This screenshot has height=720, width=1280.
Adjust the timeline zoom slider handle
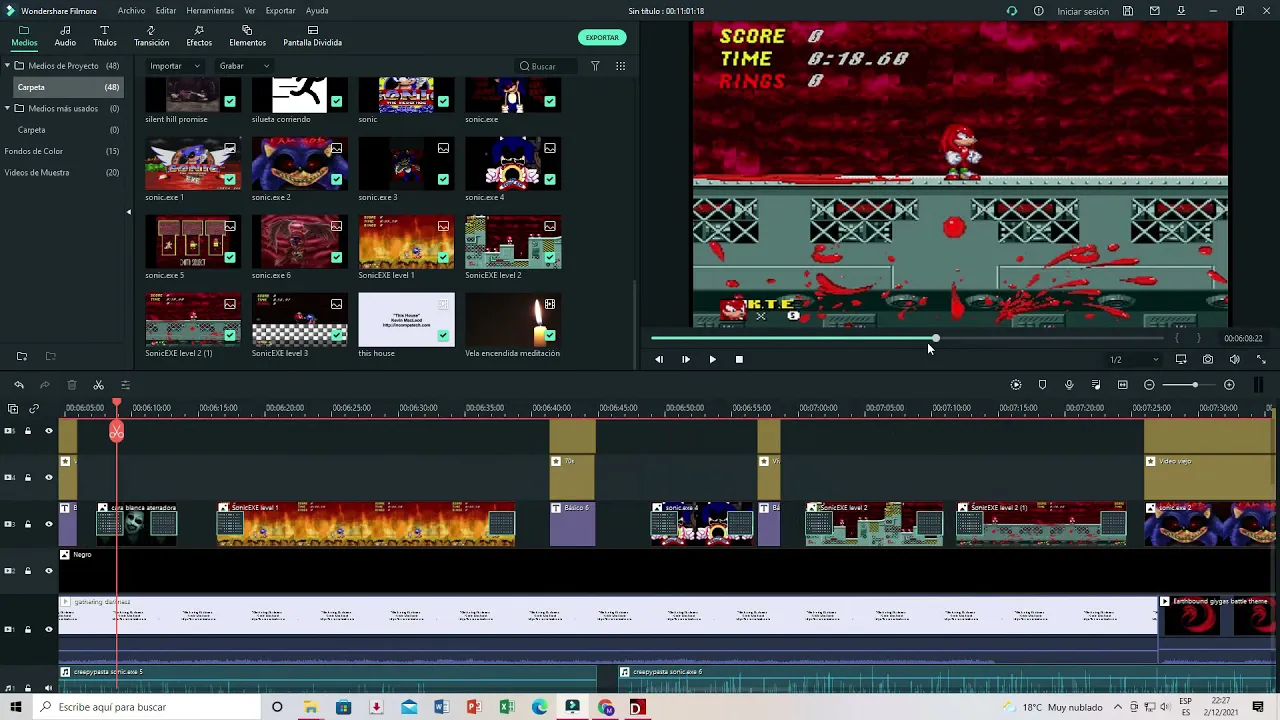1194,385
